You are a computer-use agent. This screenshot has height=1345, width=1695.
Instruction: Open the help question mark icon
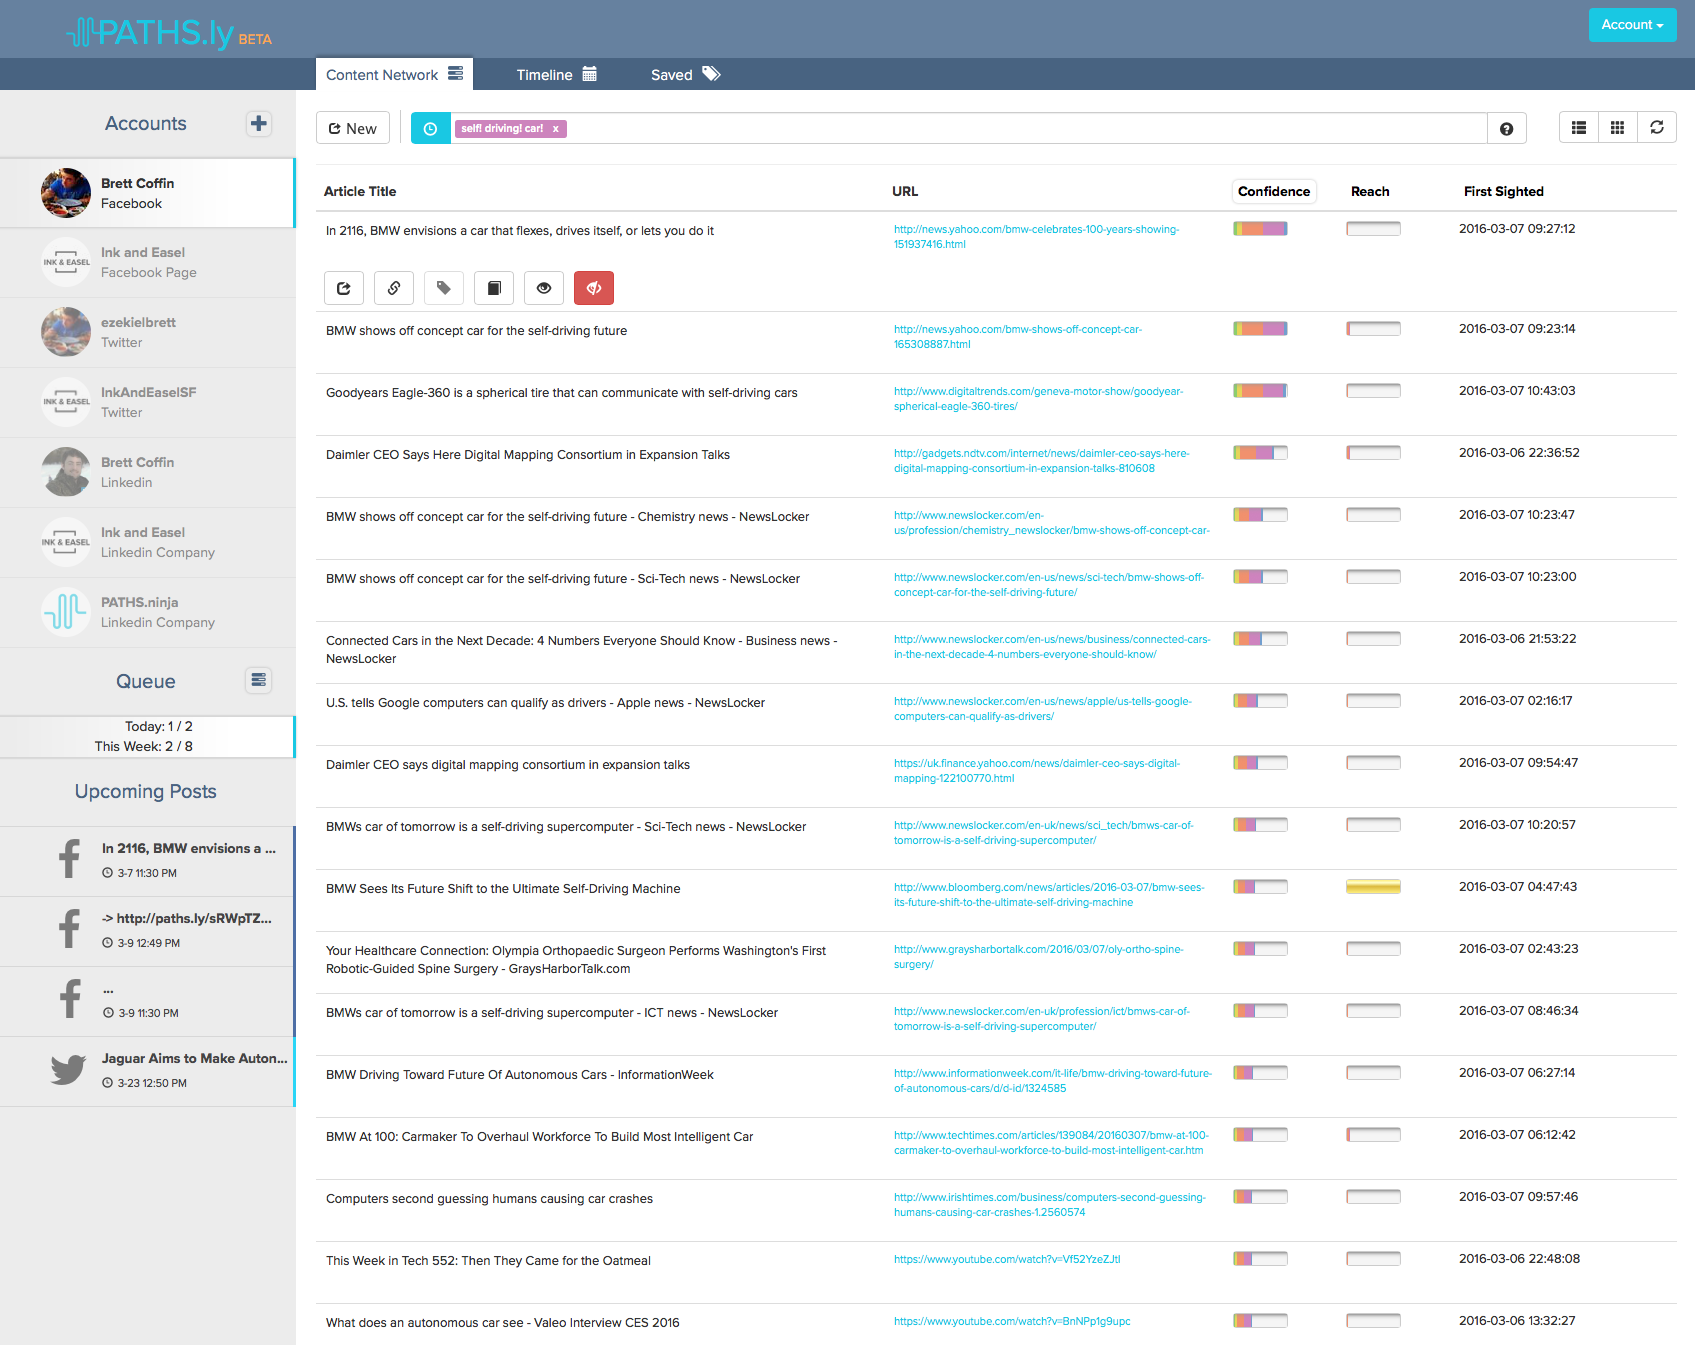pos(1506,128)
